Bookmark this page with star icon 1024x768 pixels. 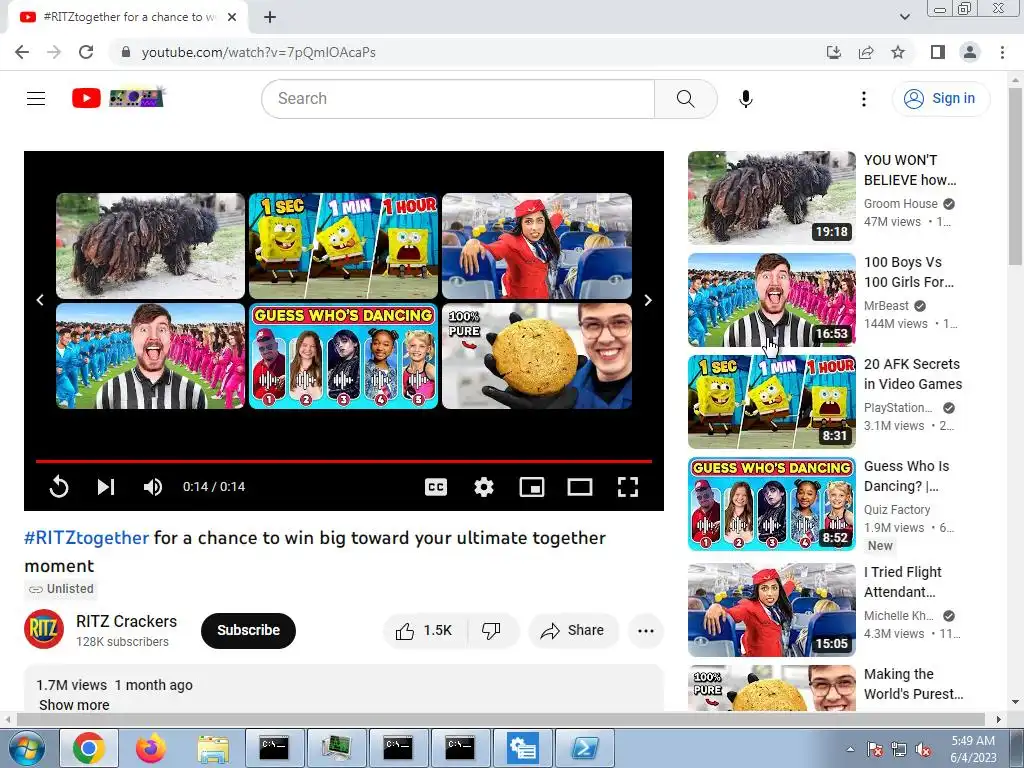[898, 52]
